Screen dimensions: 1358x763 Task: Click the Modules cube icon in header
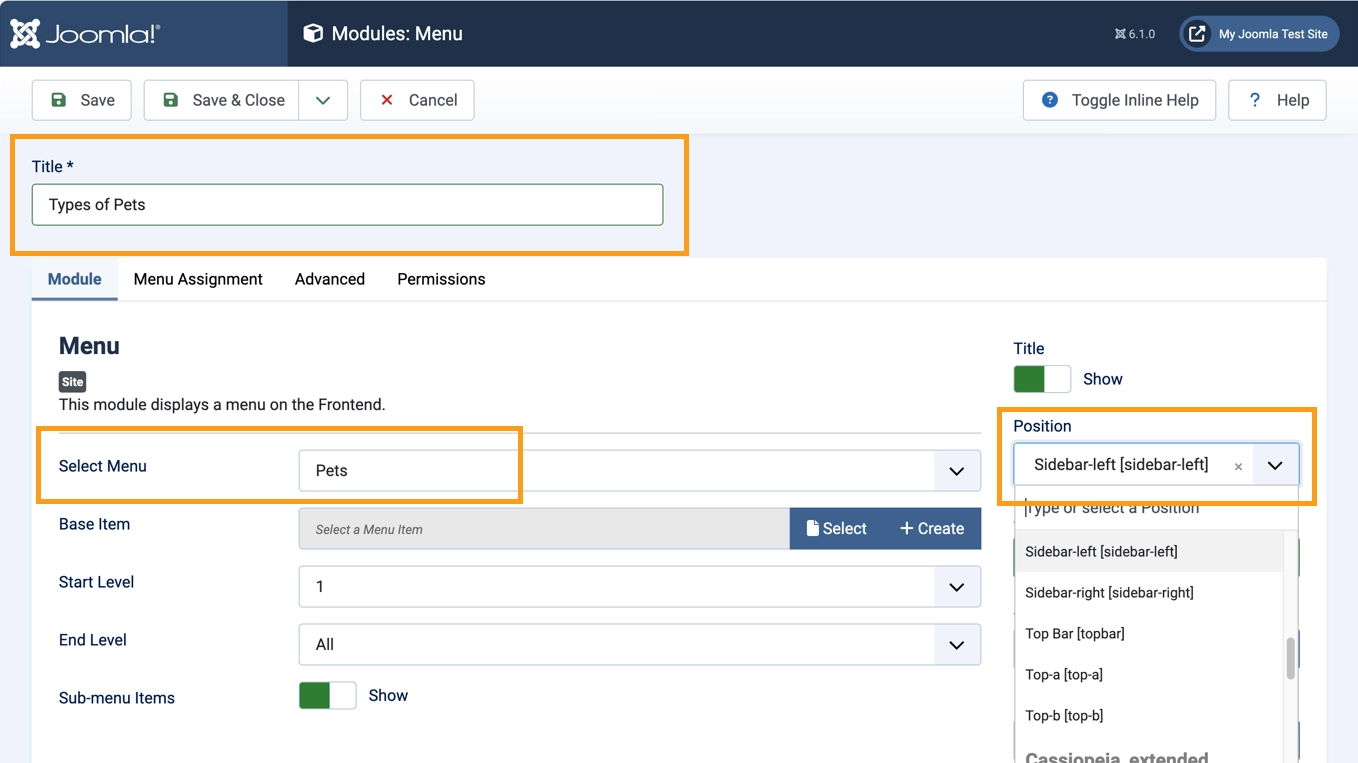tap(313, 33)
